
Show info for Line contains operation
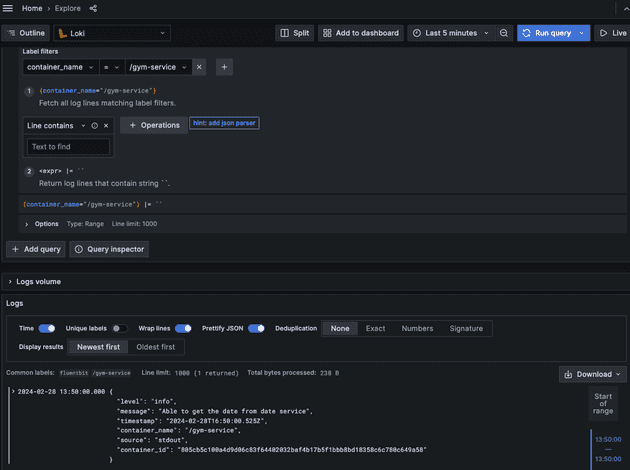click(x=94, y=126)
